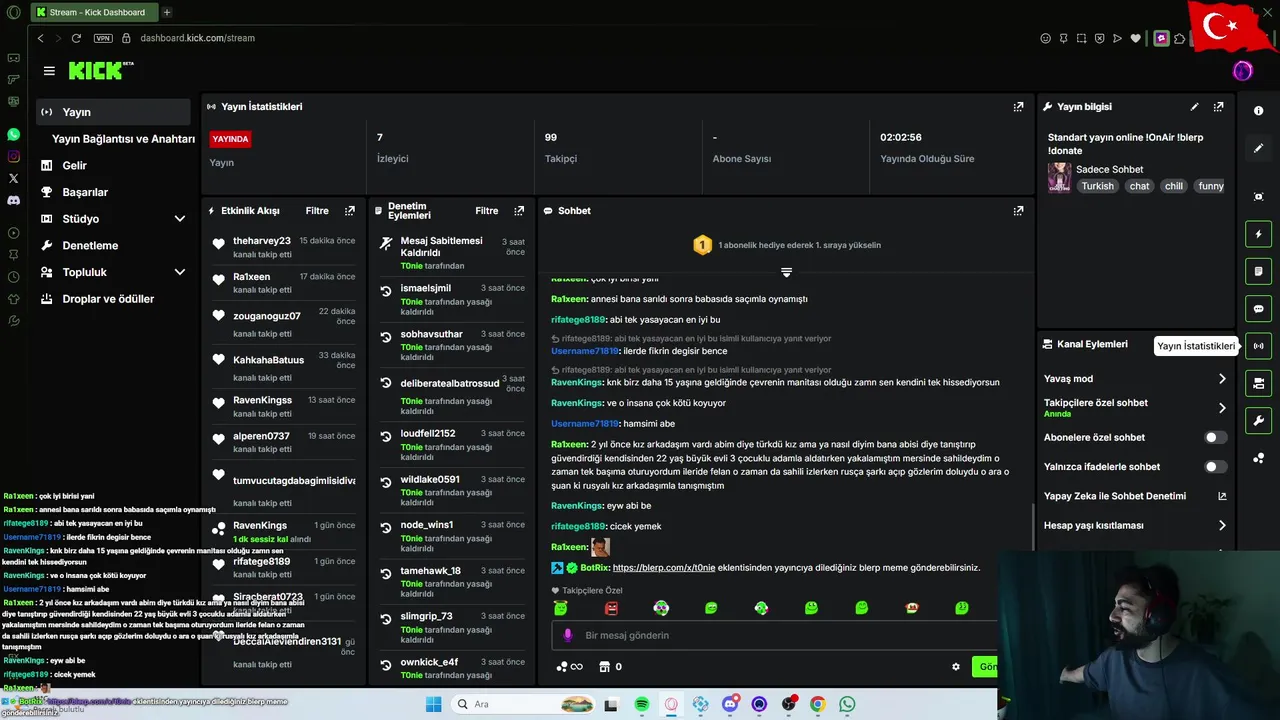
Task: Open WhatsApp in Opera sidebar
Action: point(13,134)
